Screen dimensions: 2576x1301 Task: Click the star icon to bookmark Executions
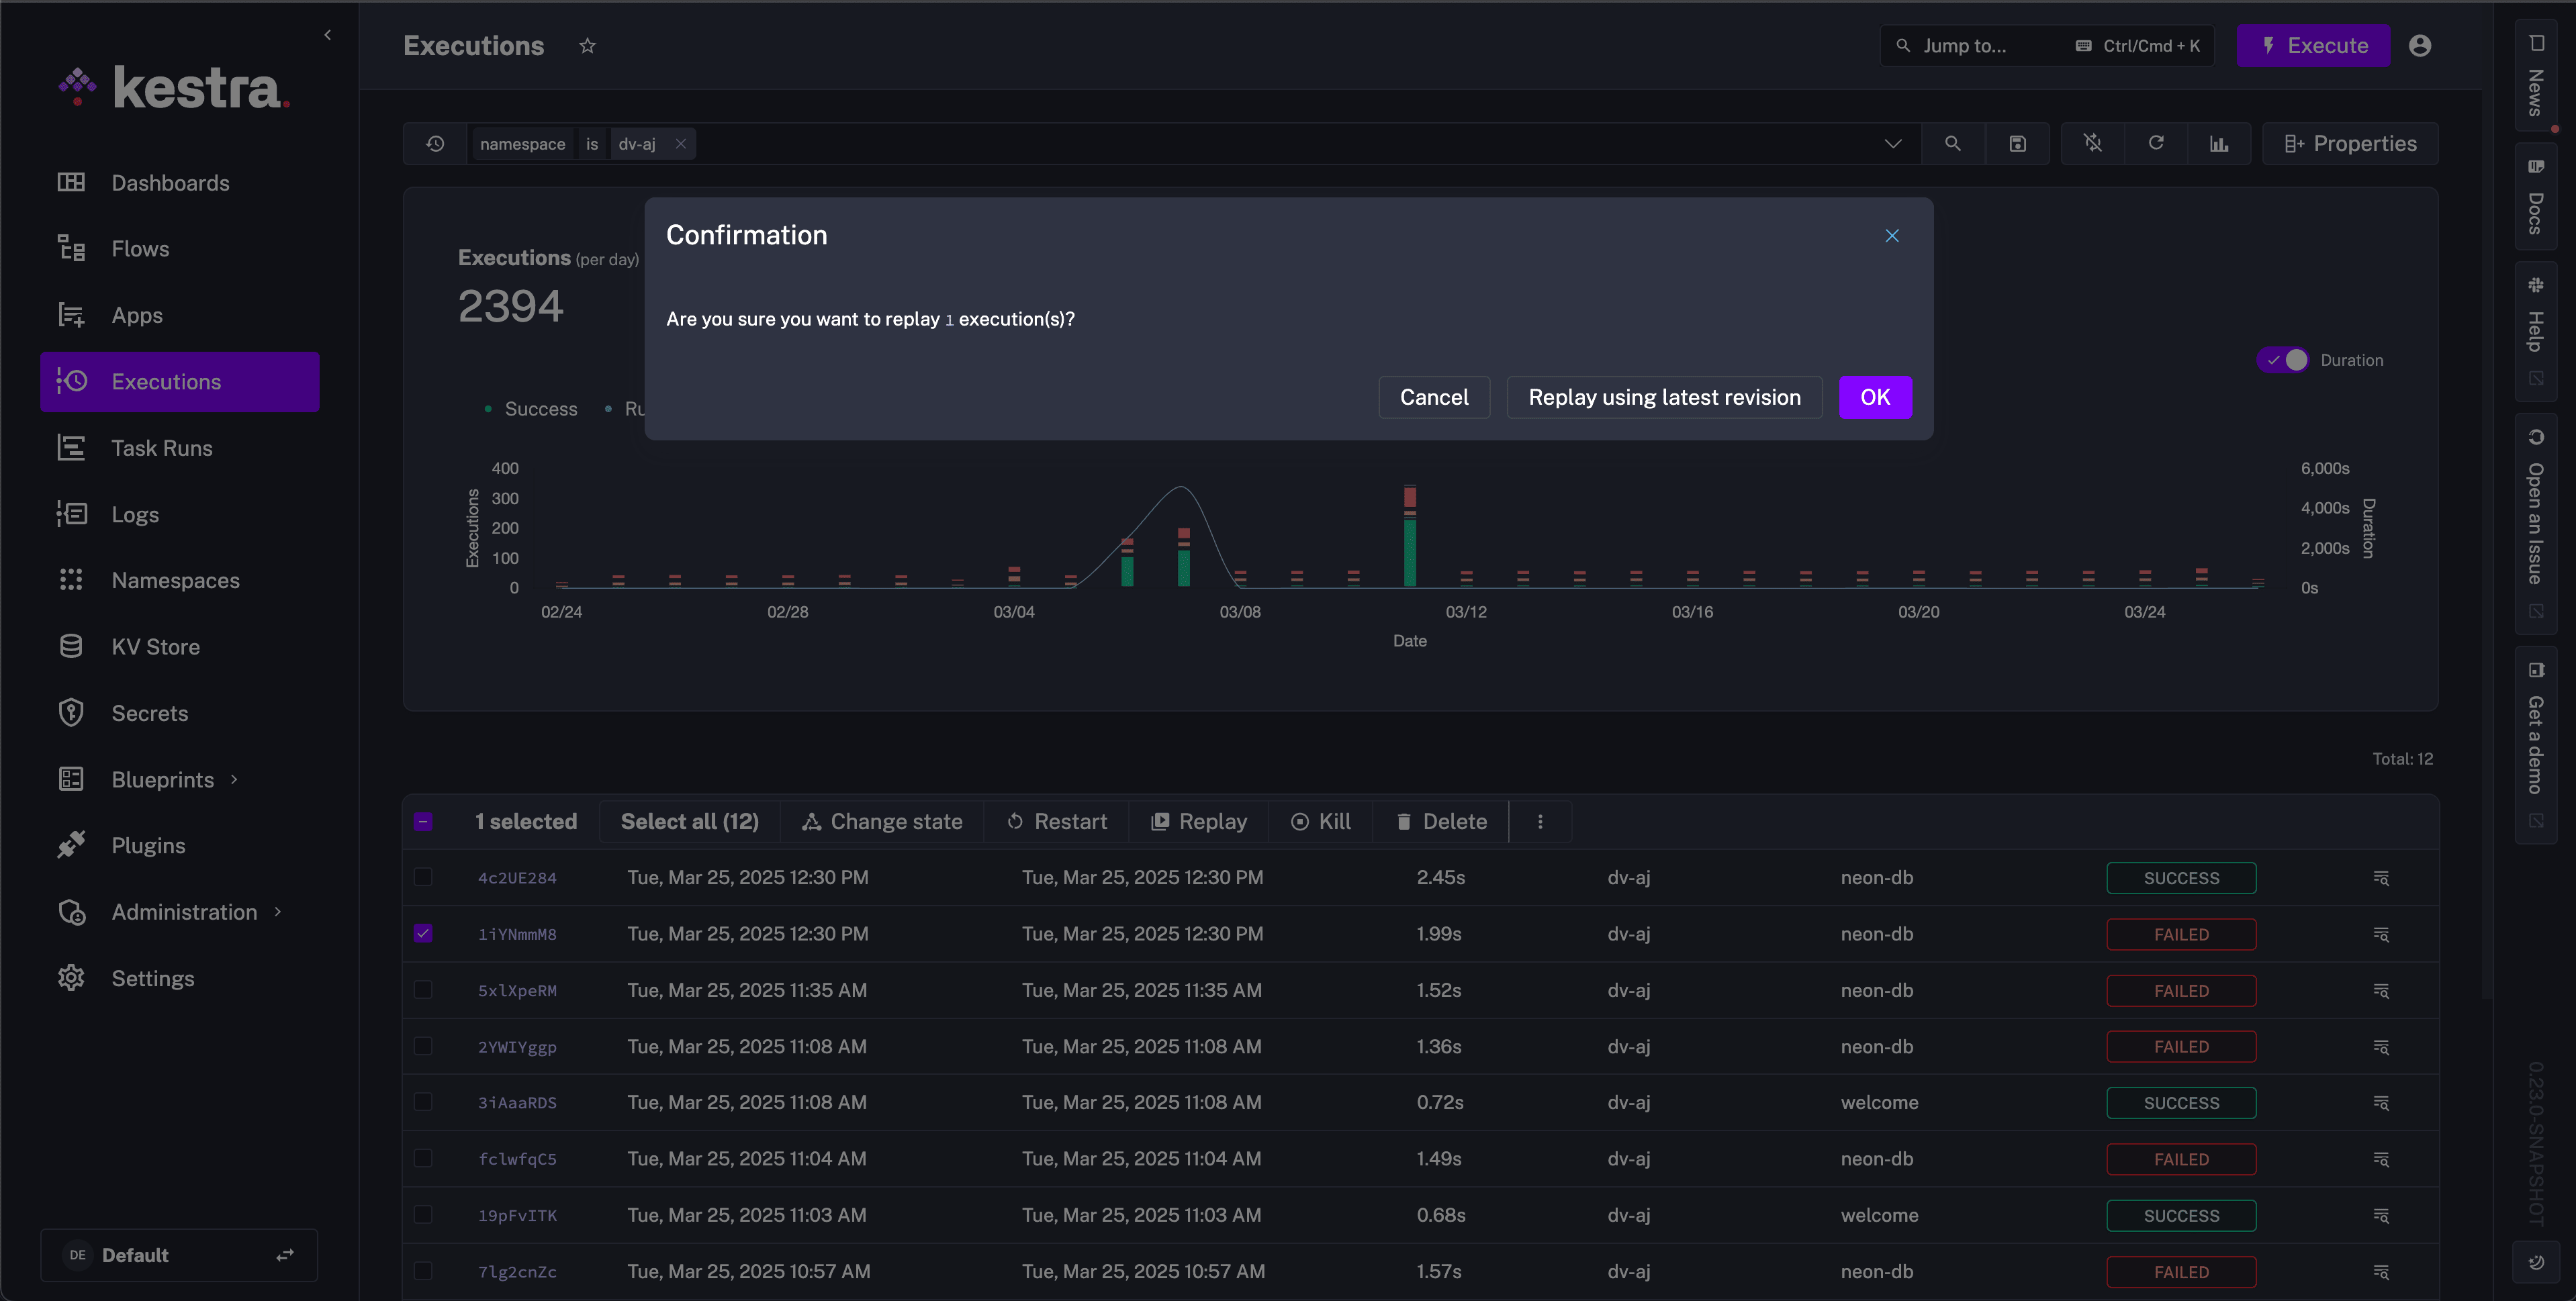tap(587, 46)
